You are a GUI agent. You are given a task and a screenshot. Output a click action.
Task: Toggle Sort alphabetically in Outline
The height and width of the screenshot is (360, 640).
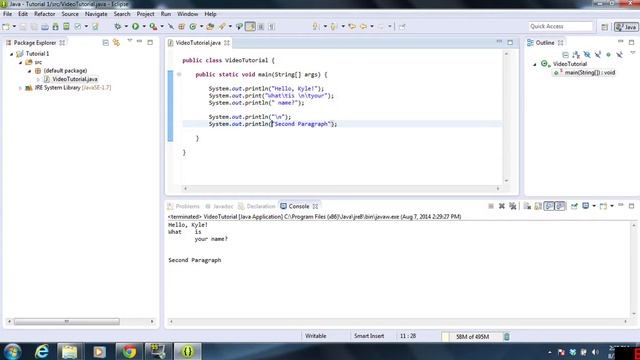pos(576,54)
